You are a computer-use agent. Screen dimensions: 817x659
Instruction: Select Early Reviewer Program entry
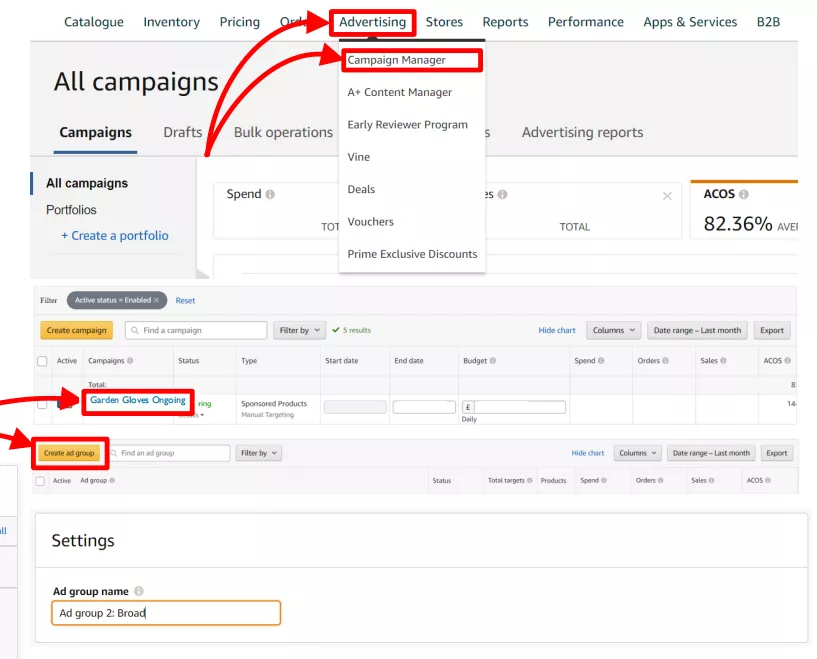tap(407, 125)
